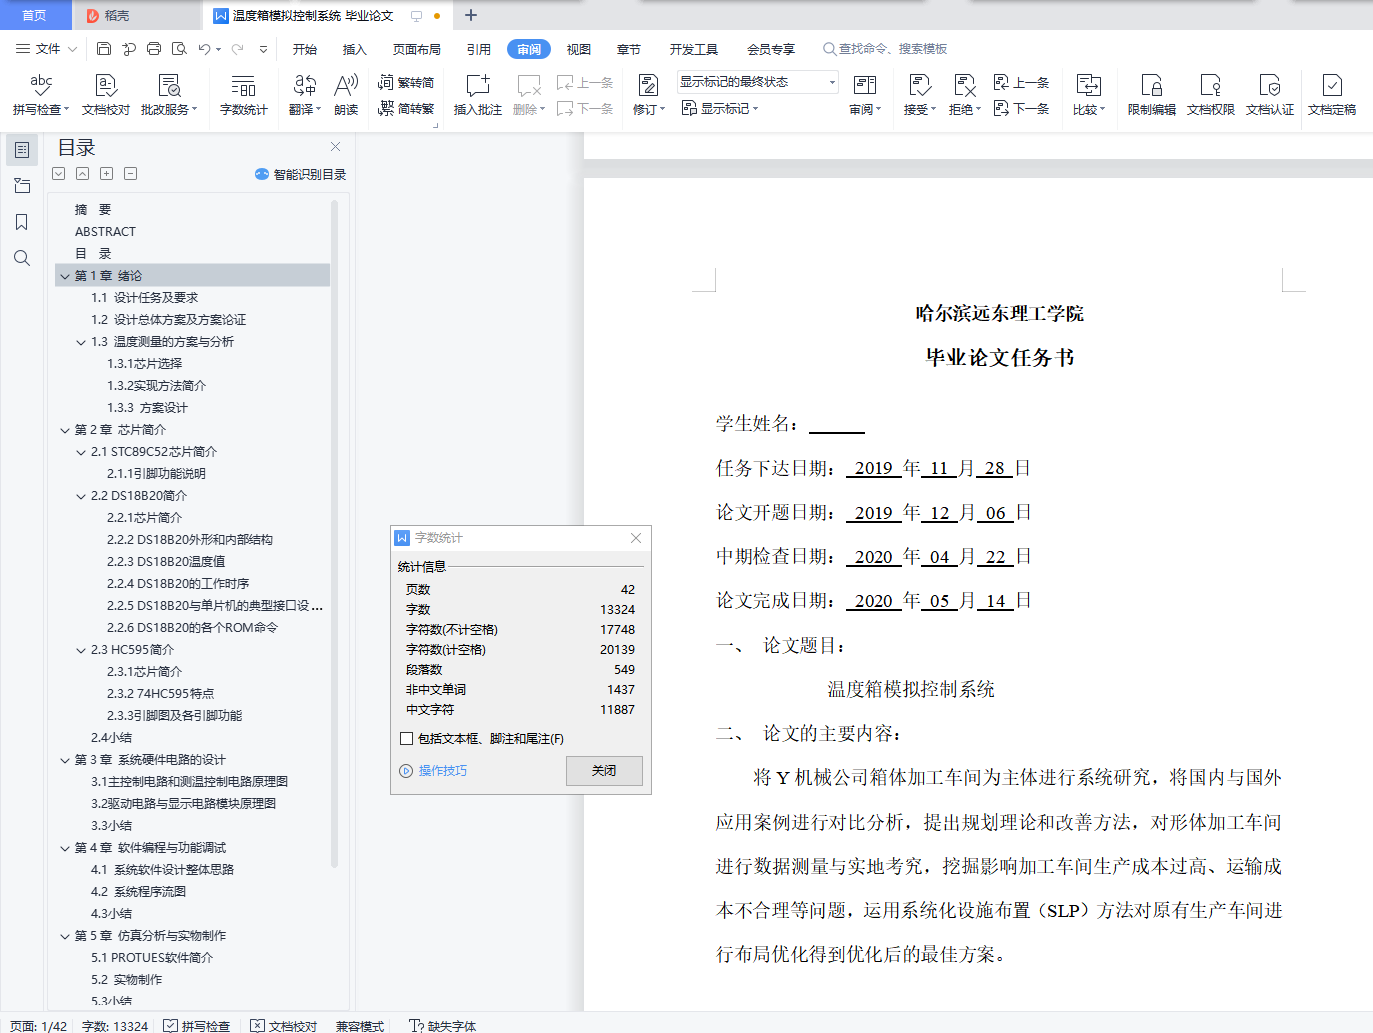Collapse the 第 3 章 系统硬件电路的设计 node
The image size is (1373, 1033).
point(65,760)
